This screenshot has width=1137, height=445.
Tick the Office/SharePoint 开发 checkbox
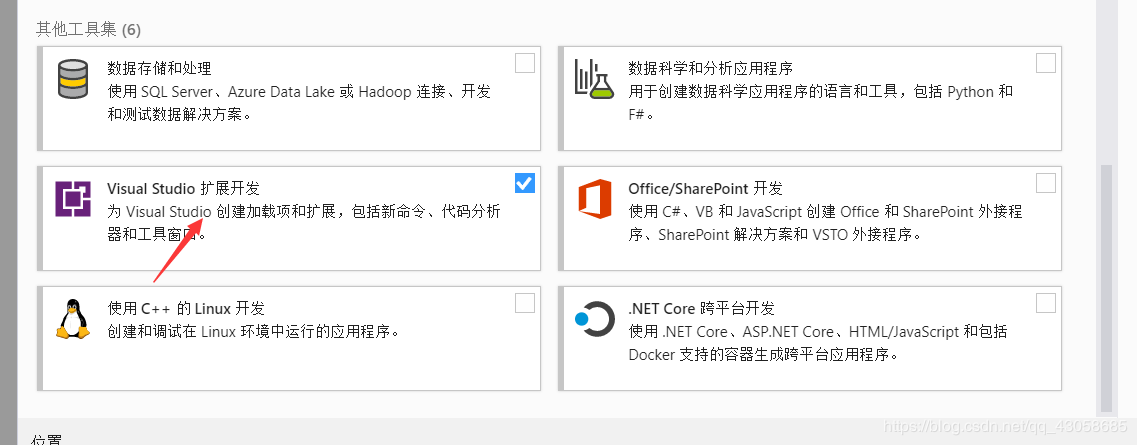1046,183
